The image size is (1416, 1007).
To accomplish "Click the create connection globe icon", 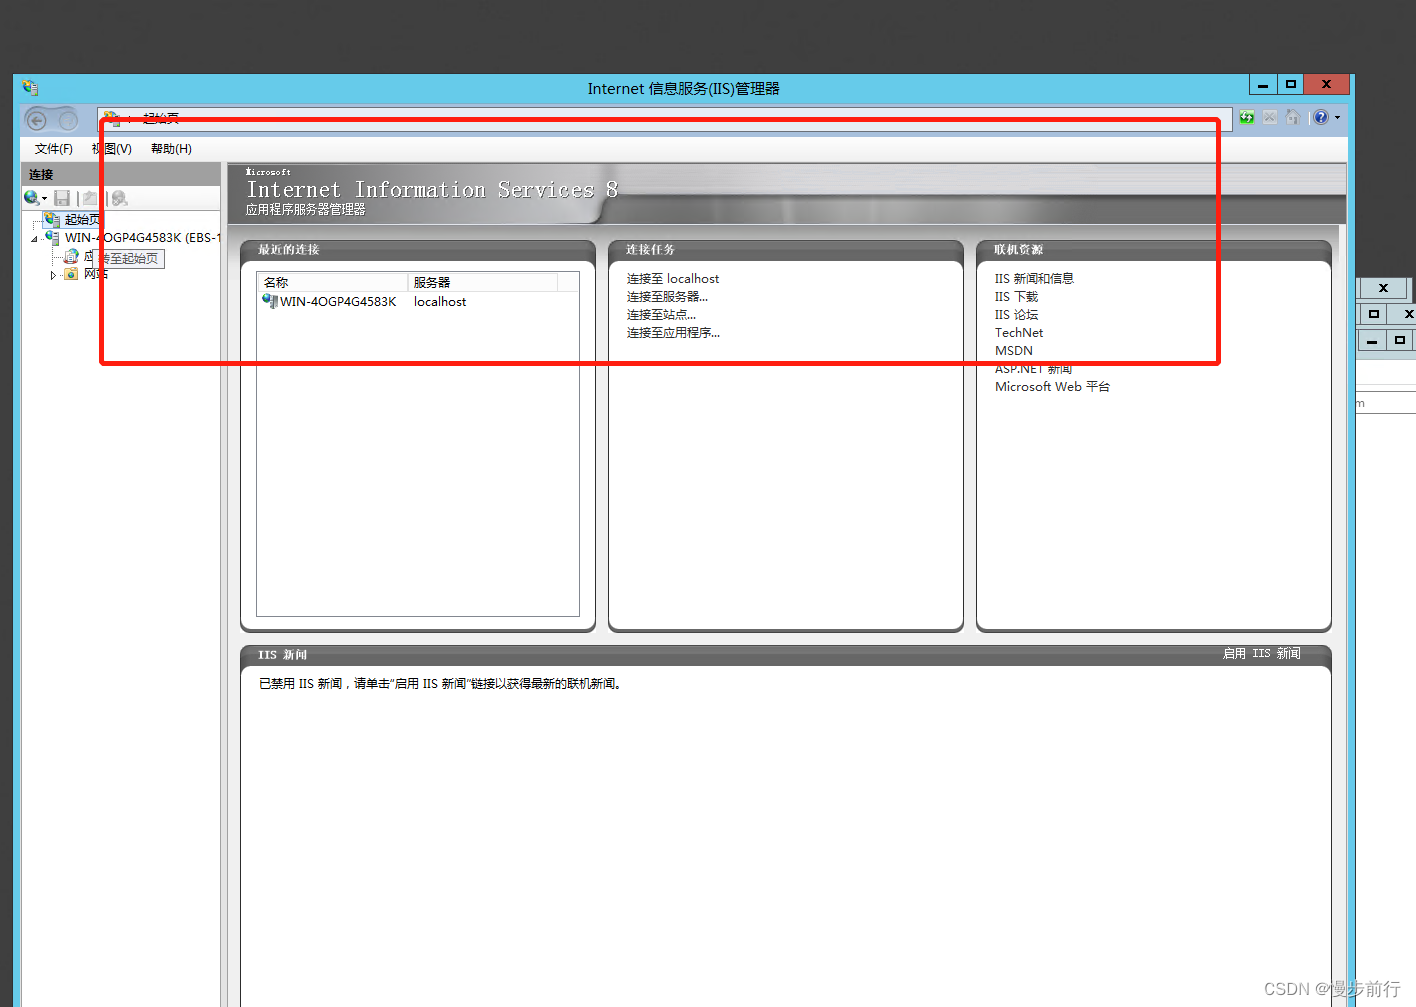I will point(30,197).
